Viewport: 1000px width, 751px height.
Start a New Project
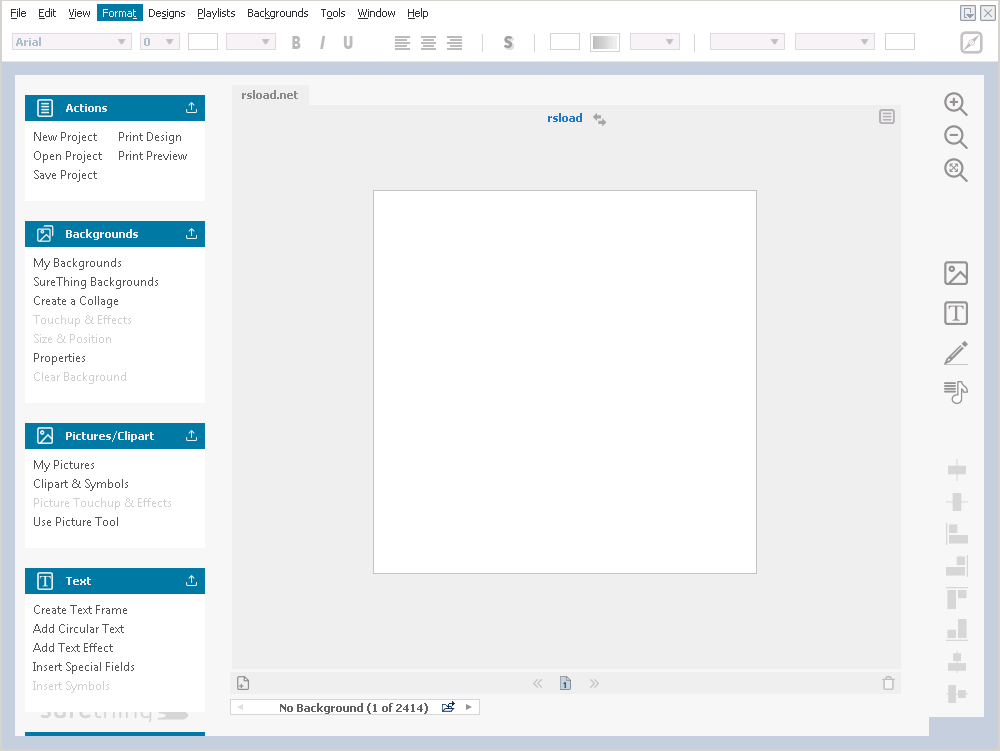64,136
